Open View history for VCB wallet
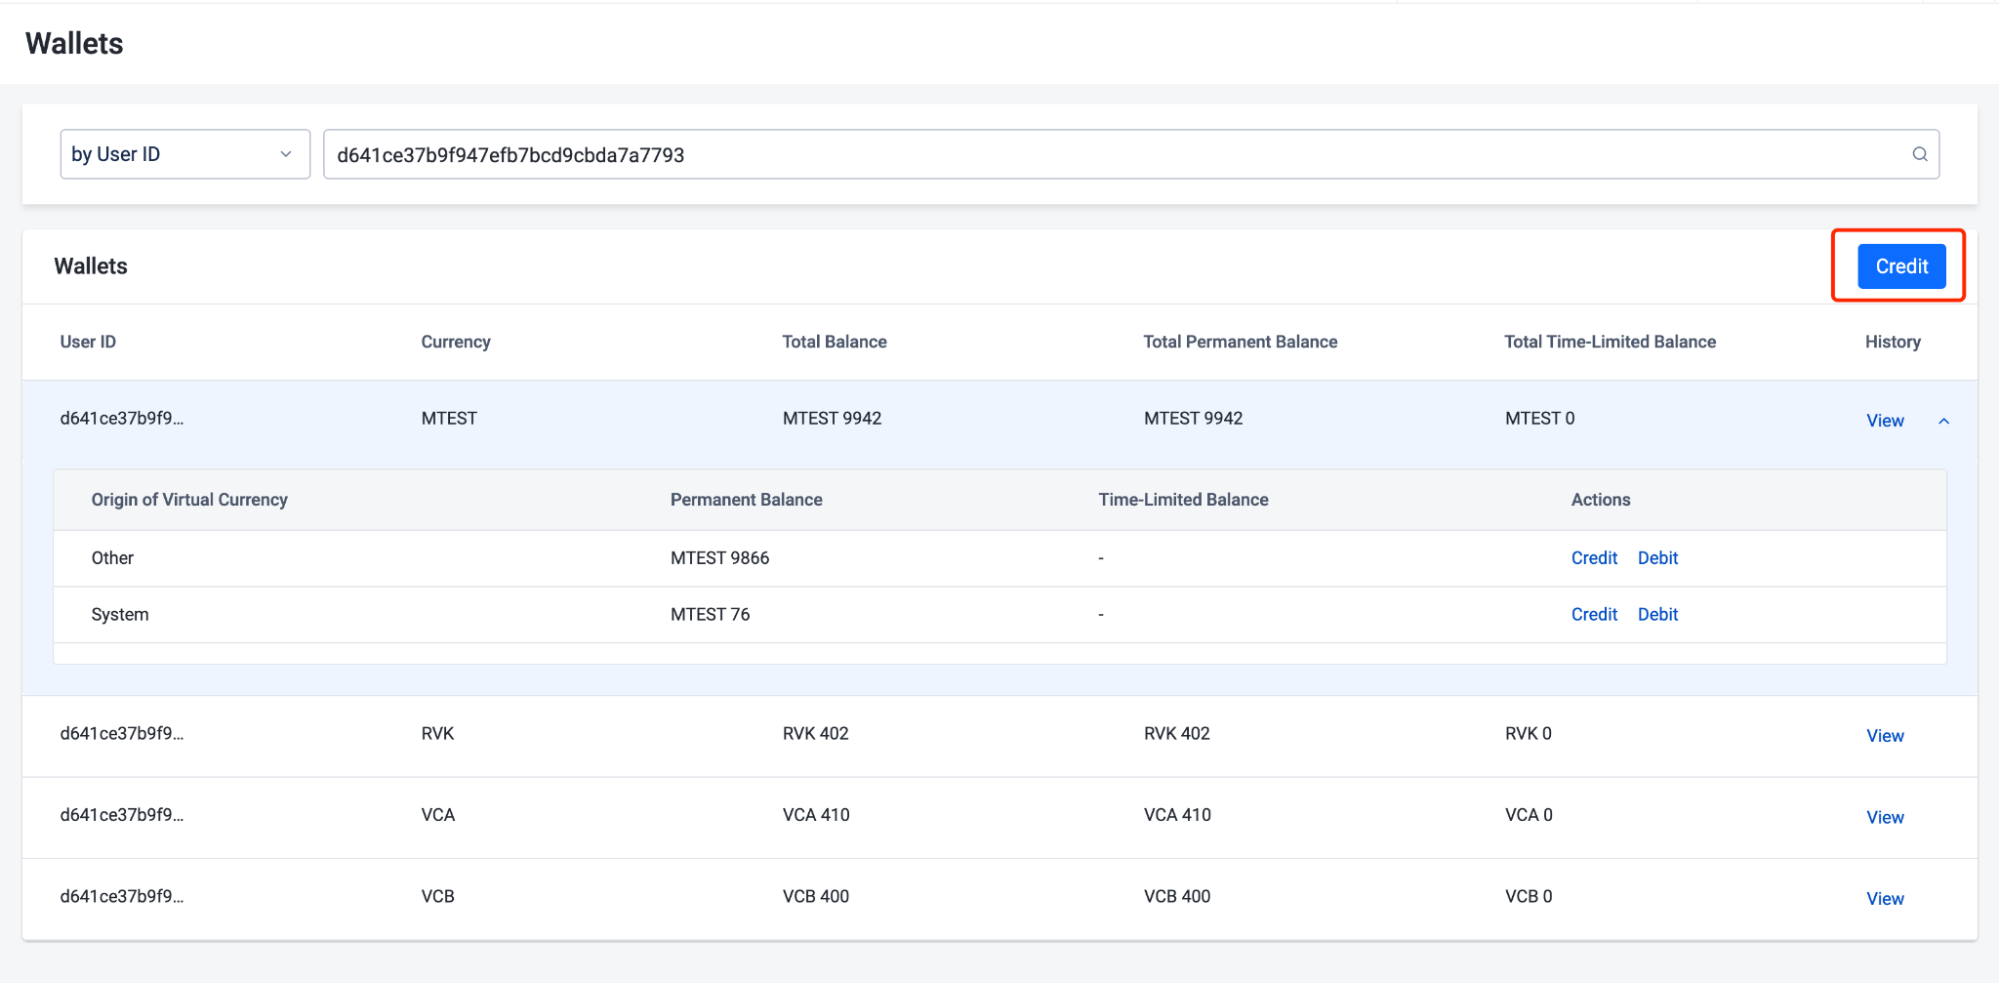This screenshot has height=983, width=1999. coord(1884,898)
